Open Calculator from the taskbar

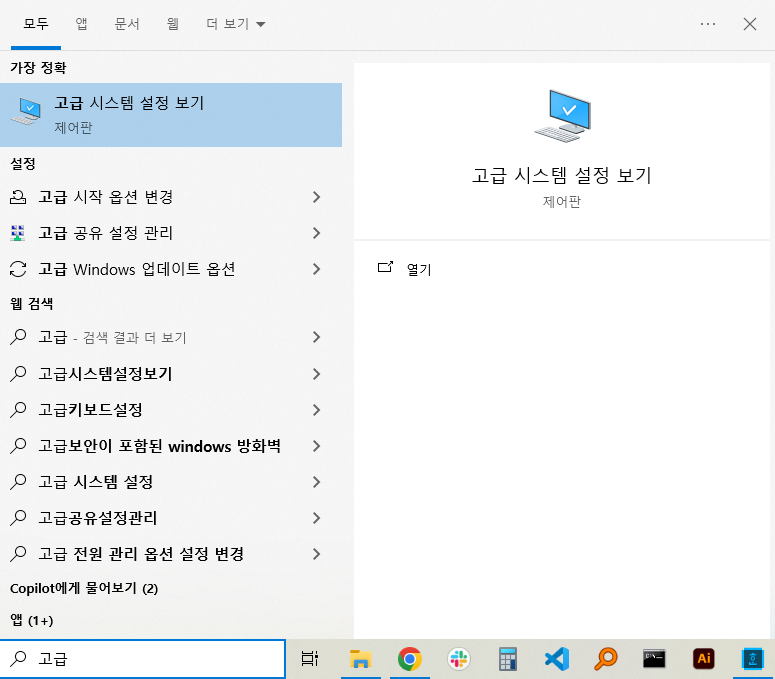(x=508, y=659)
